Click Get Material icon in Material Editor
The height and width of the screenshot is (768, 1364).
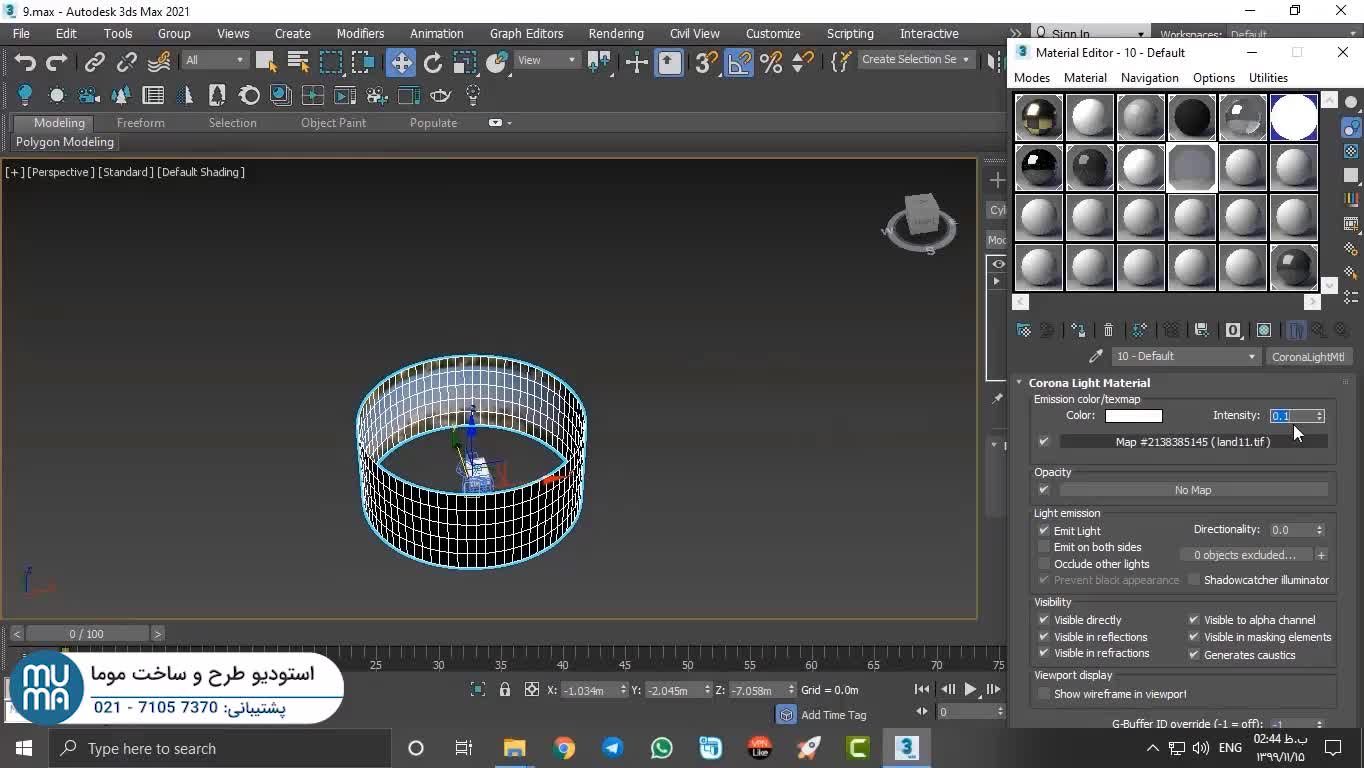click(x=1024, y=330)
